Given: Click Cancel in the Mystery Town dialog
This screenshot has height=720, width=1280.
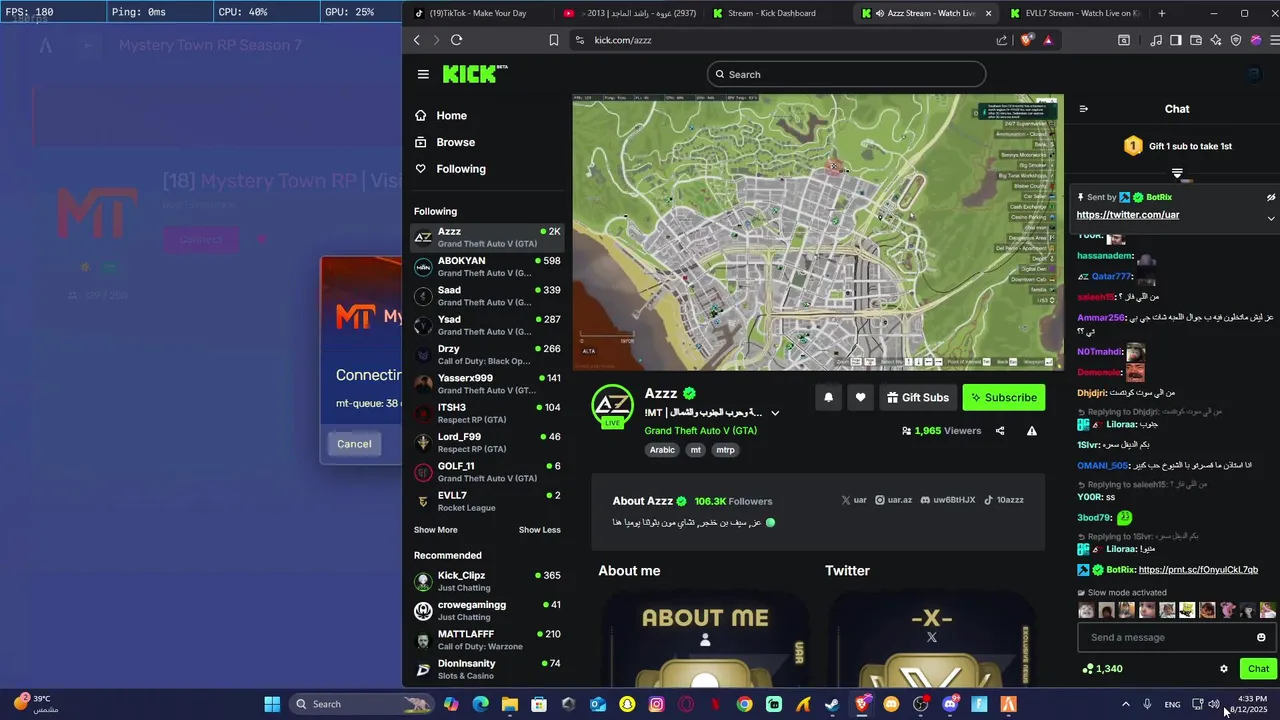Looking at the screenshot, I should tap(354, 444).
